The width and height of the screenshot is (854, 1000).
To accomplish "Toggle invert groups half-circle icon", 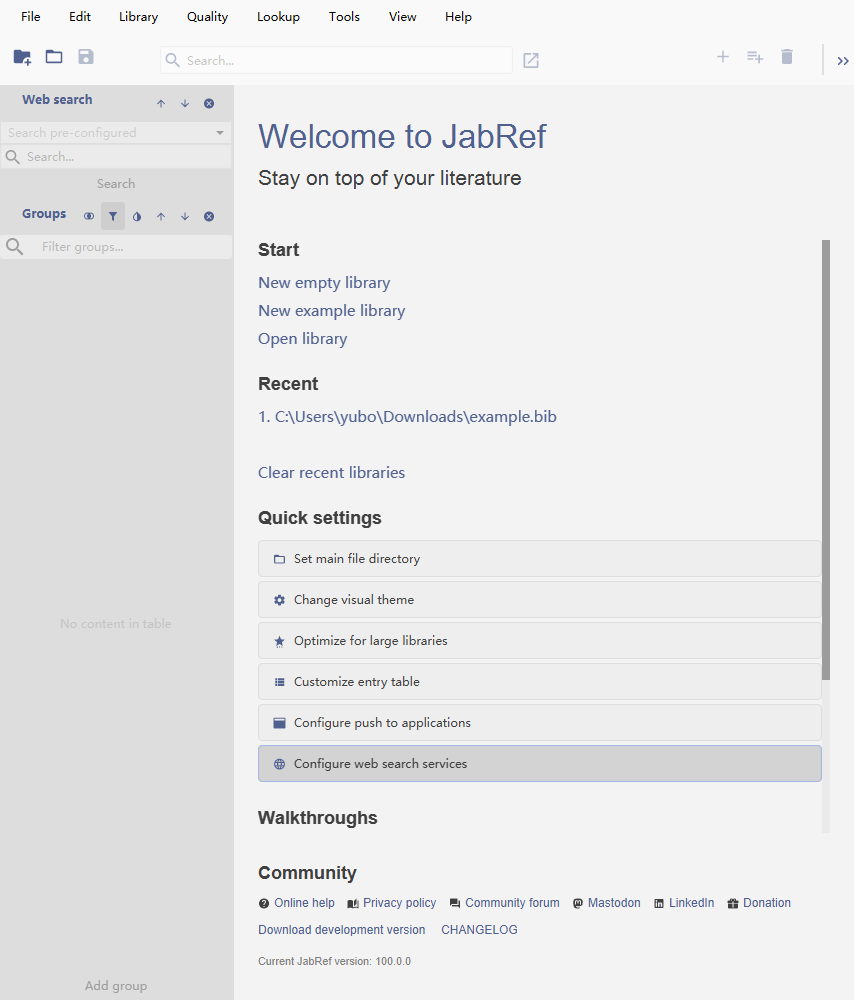I will tap(136, 216).
